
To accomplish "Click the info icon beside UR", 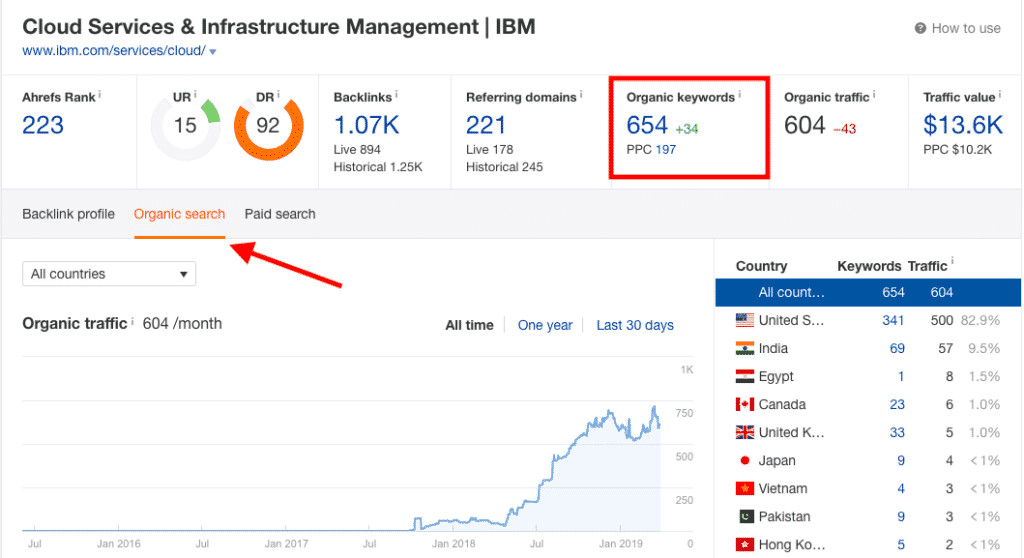I will 195,95.
